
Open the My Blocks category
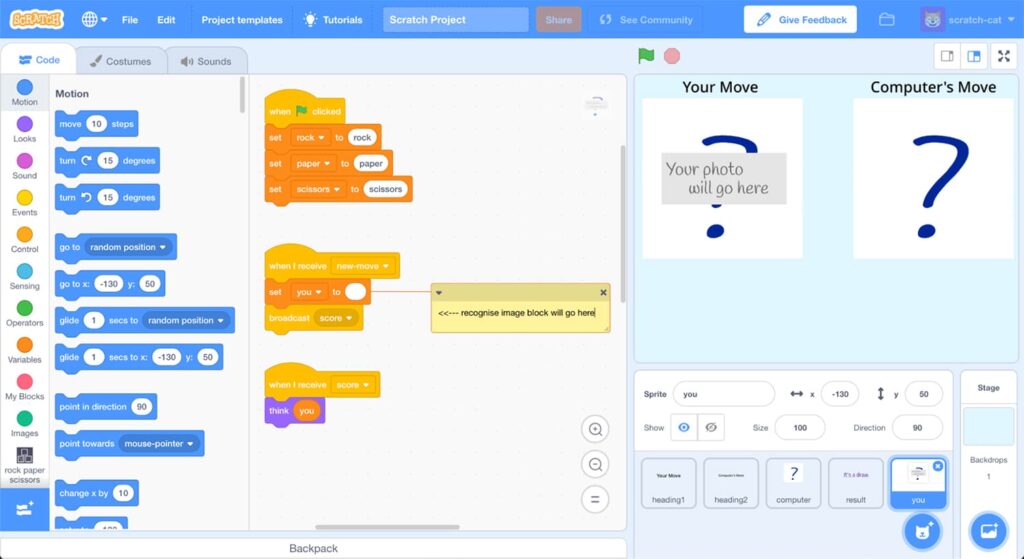(x=24, y=387)
